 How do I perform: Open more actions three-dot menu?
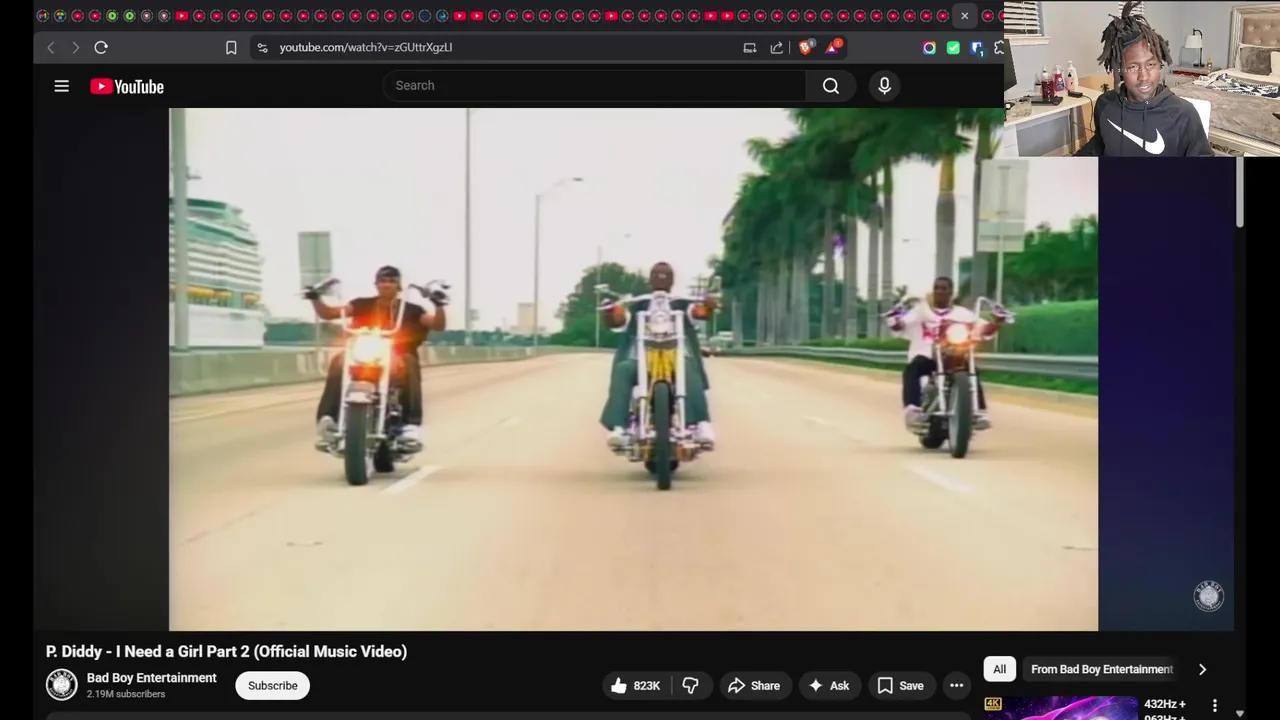pos(957,685)
